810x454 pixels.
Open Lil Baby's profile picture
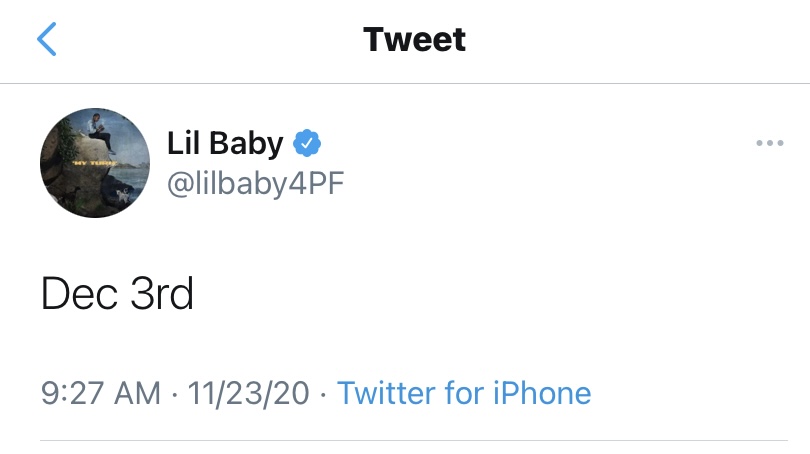click(95, 163)
